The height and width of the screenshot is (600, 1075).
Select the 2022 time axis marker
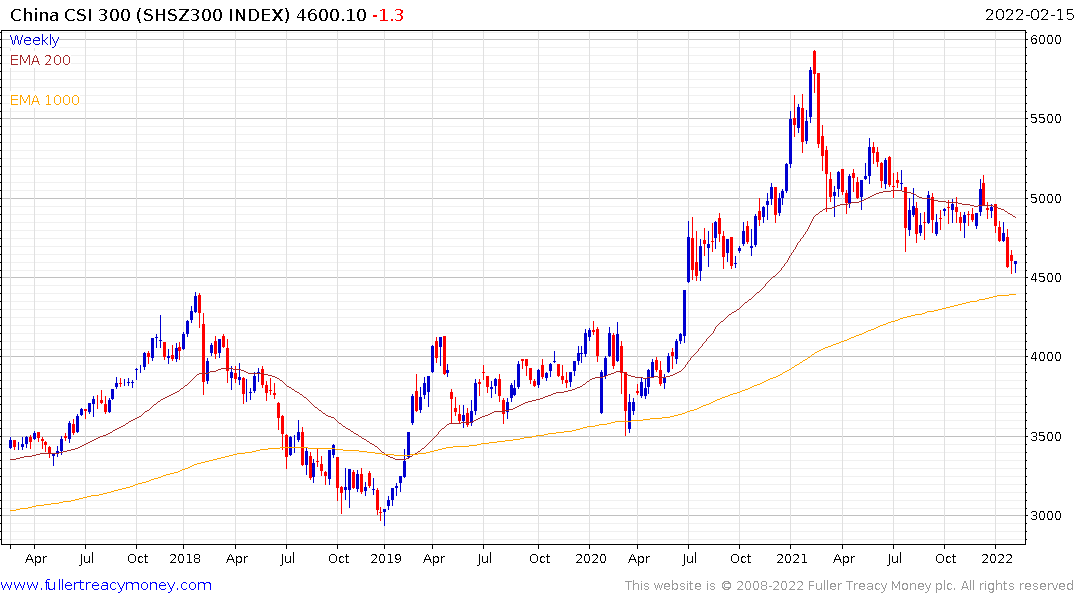pos(996,558)
